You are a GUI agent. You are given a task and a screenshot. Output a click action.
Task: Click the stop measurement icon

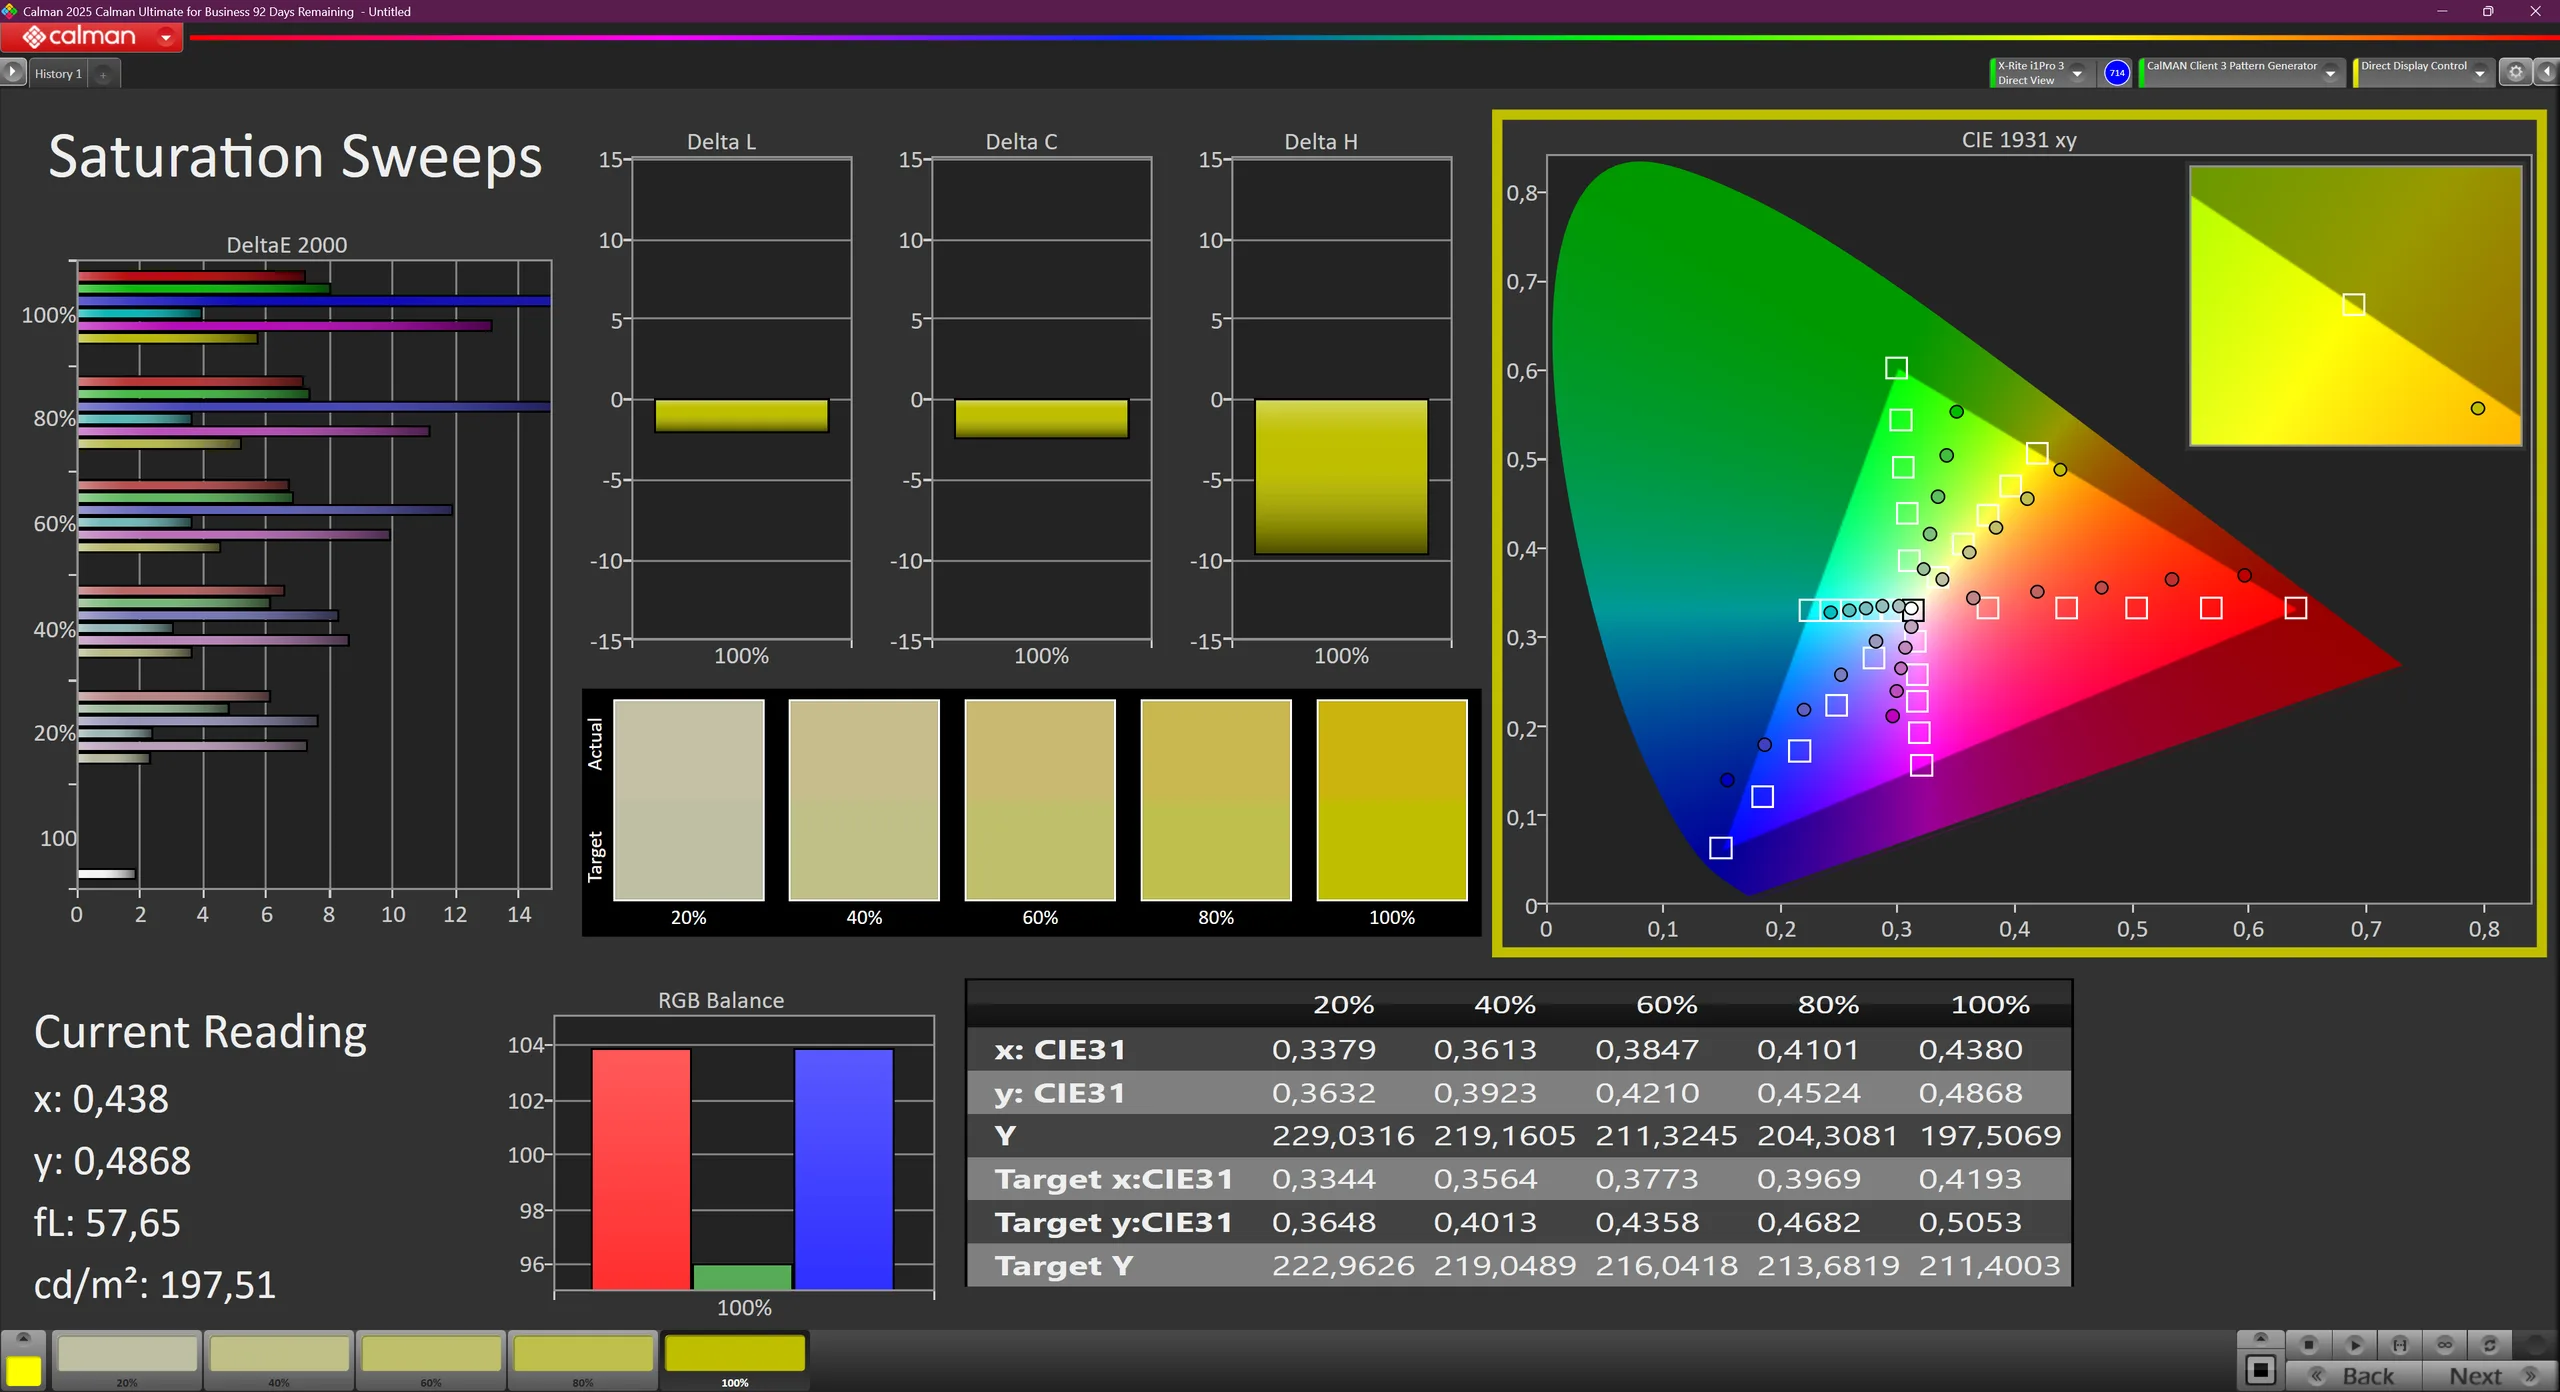[x=2309, y=1345]
